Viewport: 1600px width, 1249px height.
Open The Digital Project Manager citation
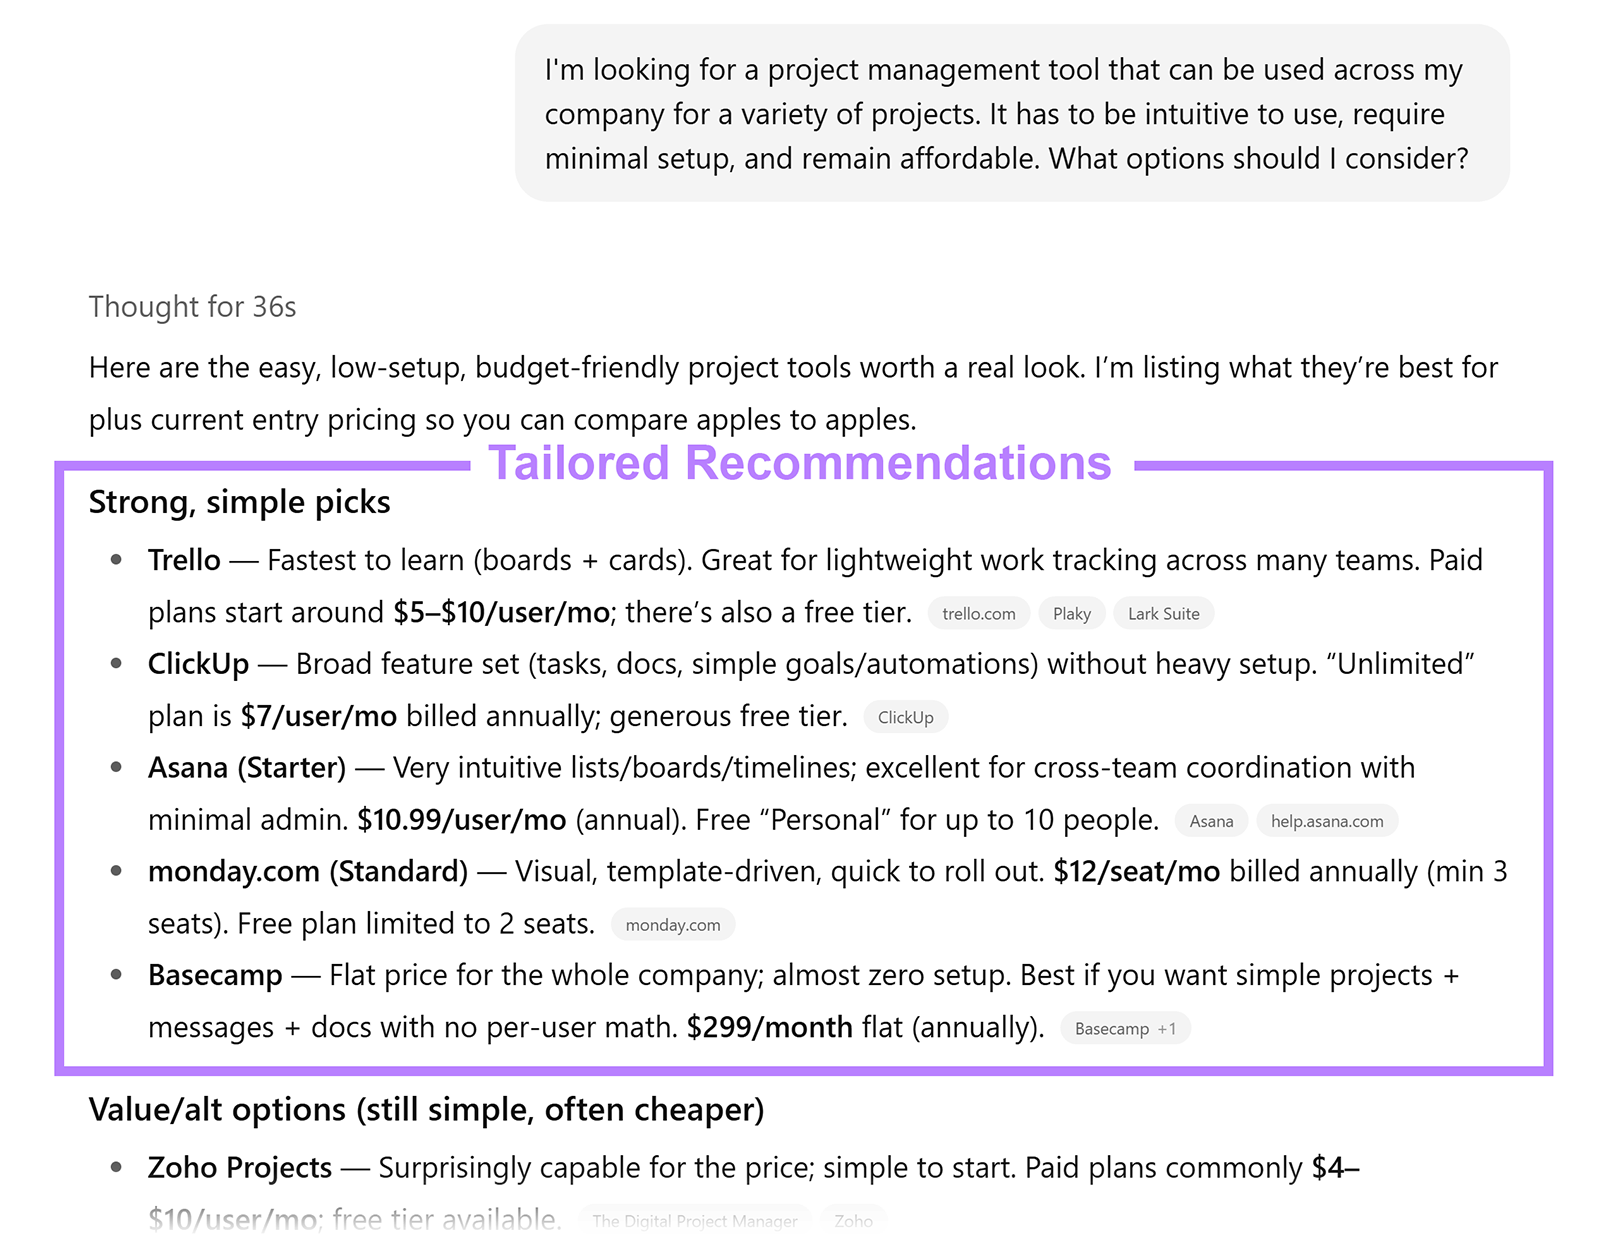point(694,1221)
